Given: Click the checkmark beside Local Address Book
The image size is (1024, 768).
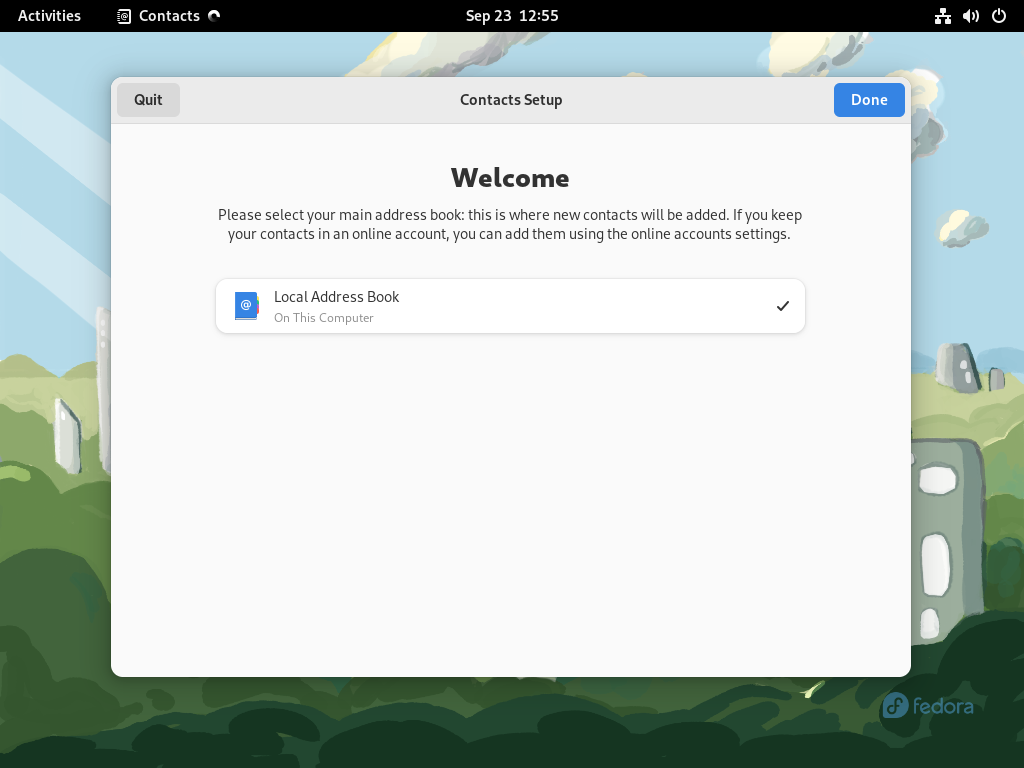Looking at the screenshot, I should point(782,306).
